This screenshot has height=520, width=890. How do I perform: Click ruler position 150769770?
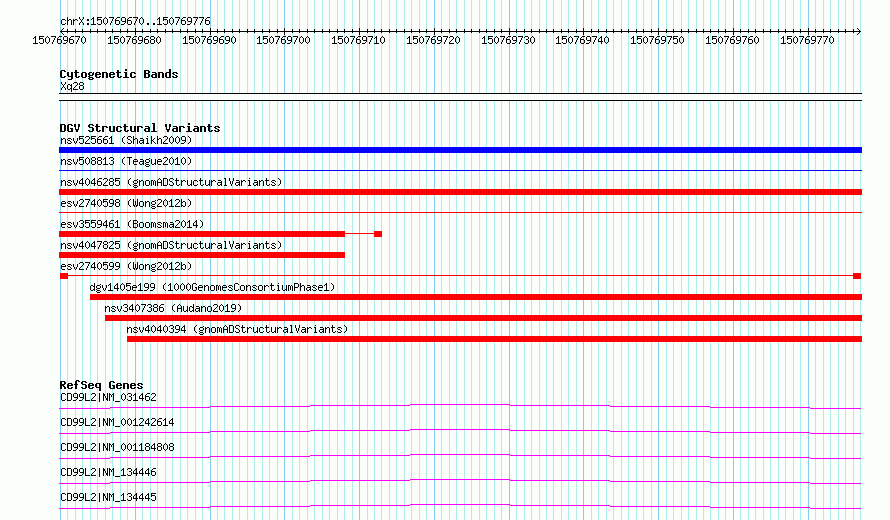pos(807,40)
